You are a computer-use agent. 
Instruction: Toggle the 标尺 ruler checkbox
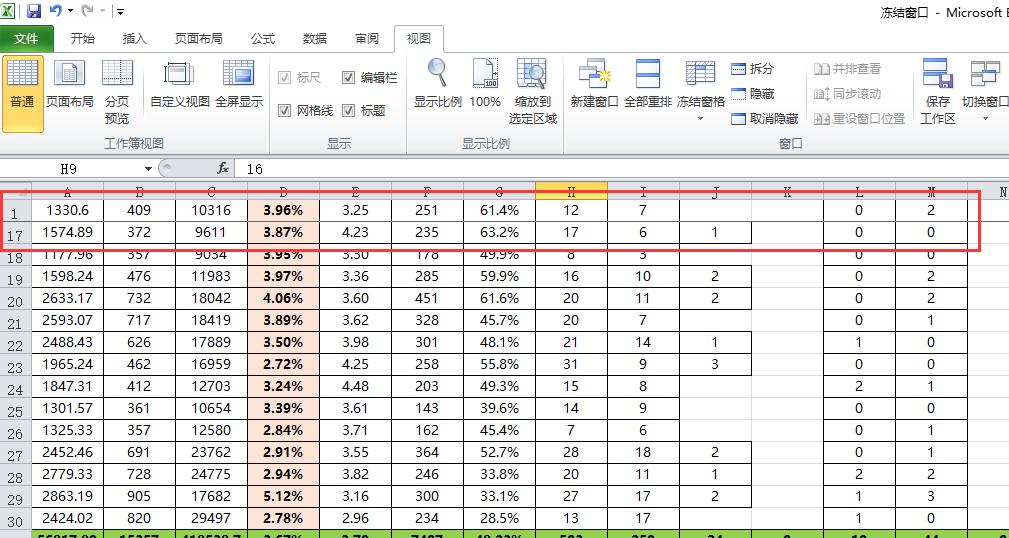284,78
